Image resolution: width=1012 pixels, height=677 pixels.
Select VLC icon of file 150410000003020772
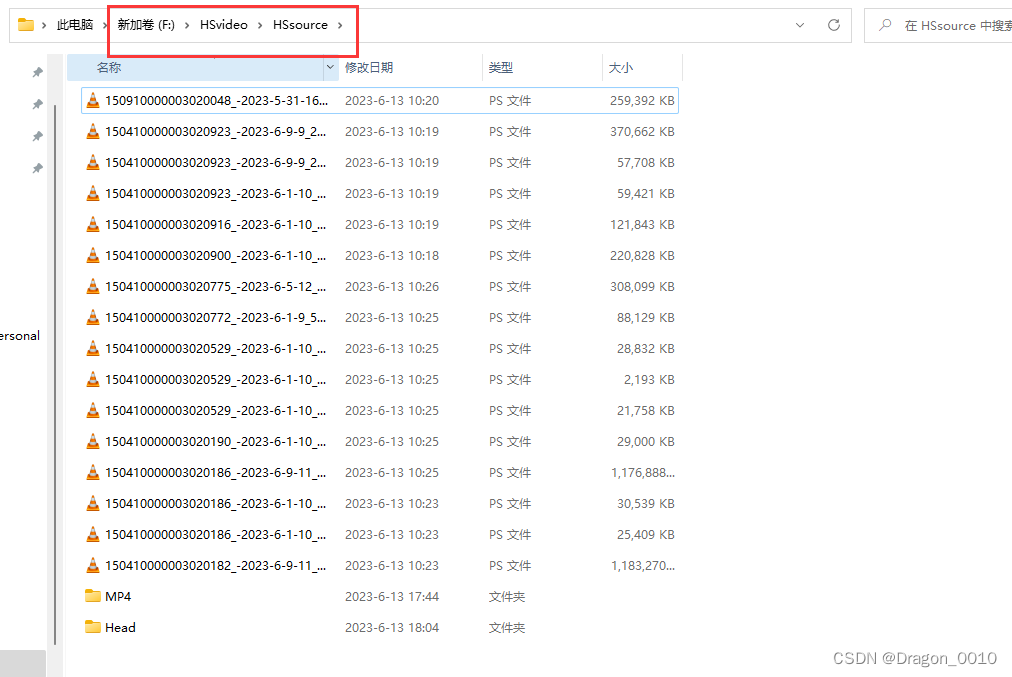(93, 317)
